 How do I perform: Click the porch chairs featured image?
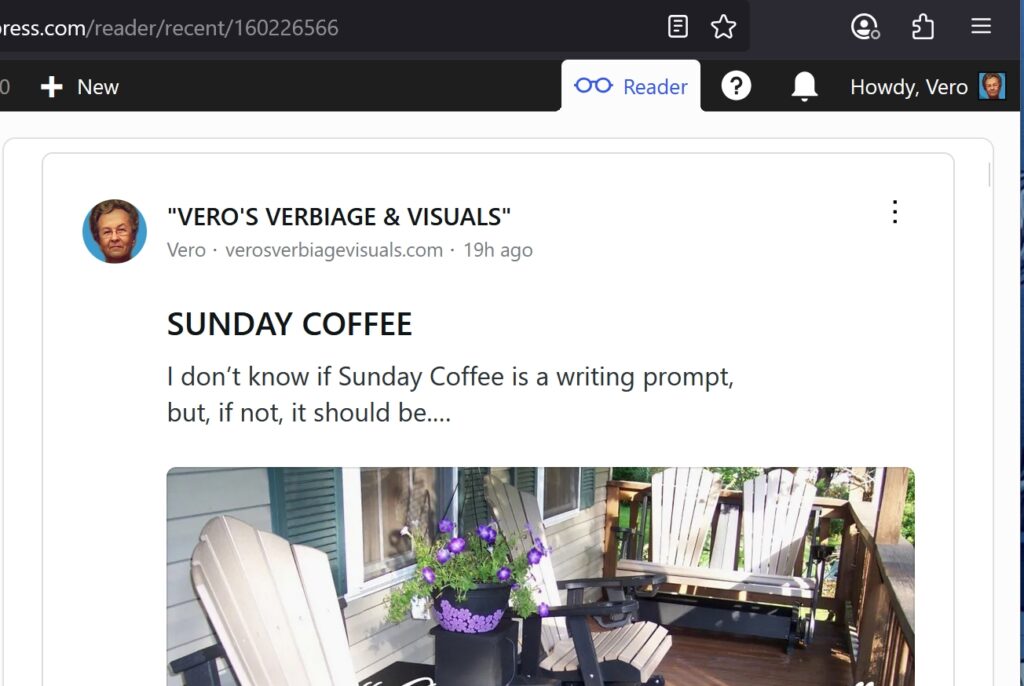click(x=541, y=576)
